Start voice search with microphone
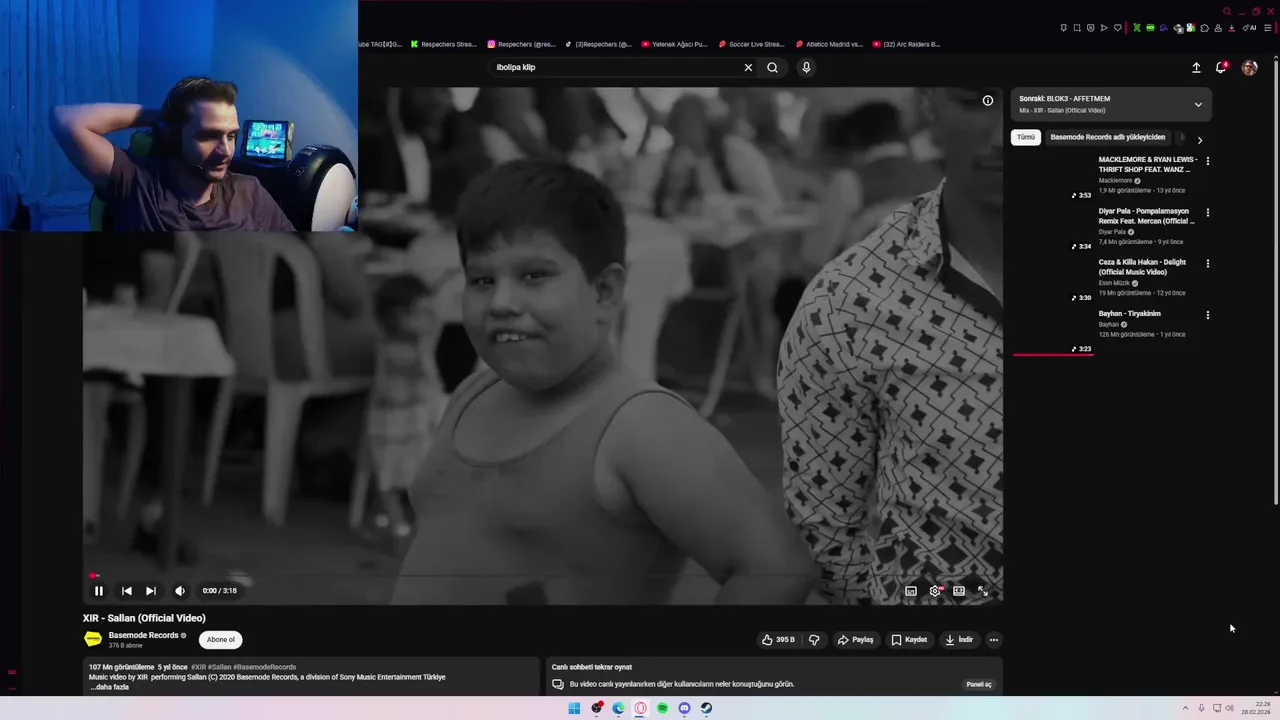This screenshot has width=1280, height=720. pyautogui.click(x=806, y=67)
